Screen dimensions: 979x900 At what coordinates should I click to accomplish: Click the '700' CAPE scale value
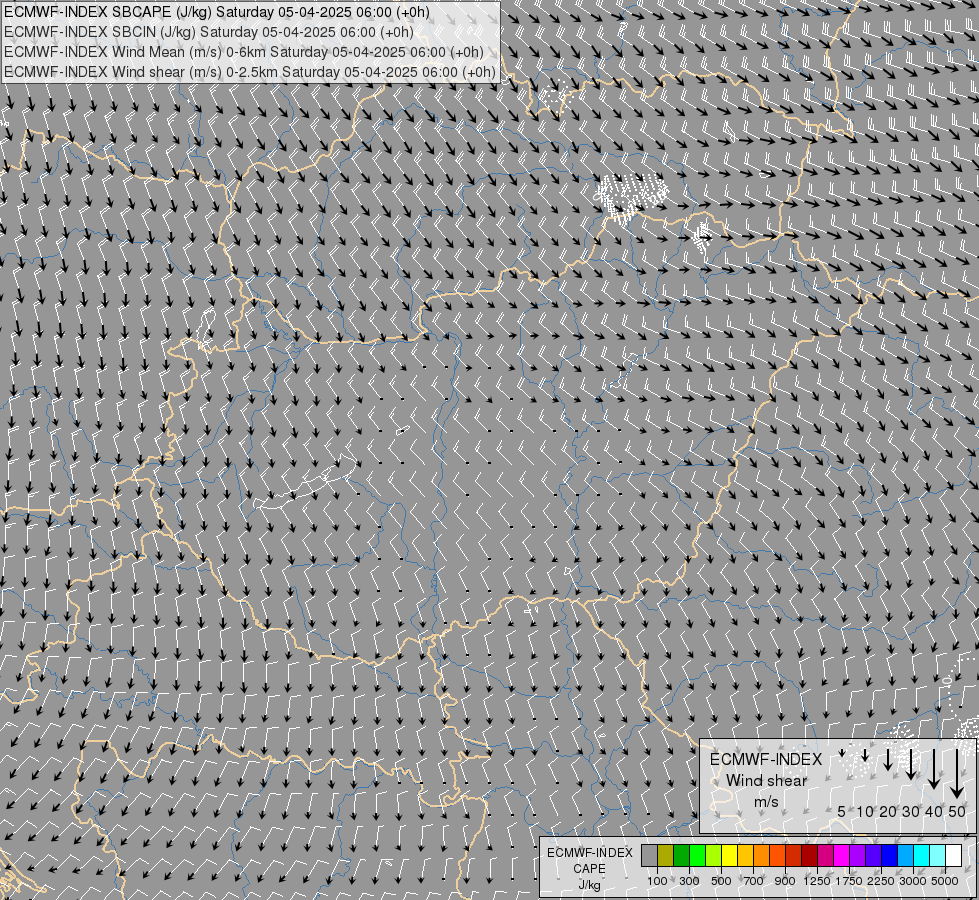(x=754, y=881)
